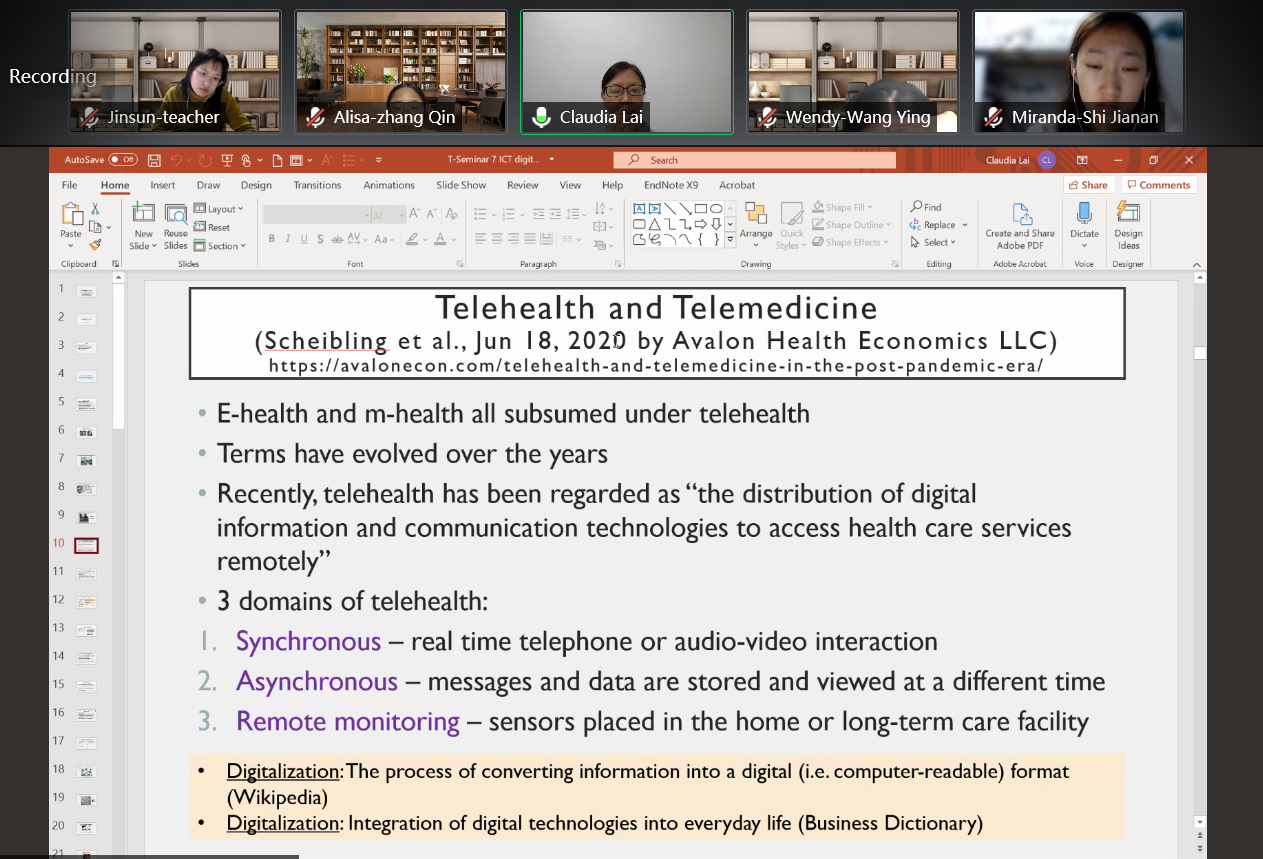Open the Comments button

1158,185
